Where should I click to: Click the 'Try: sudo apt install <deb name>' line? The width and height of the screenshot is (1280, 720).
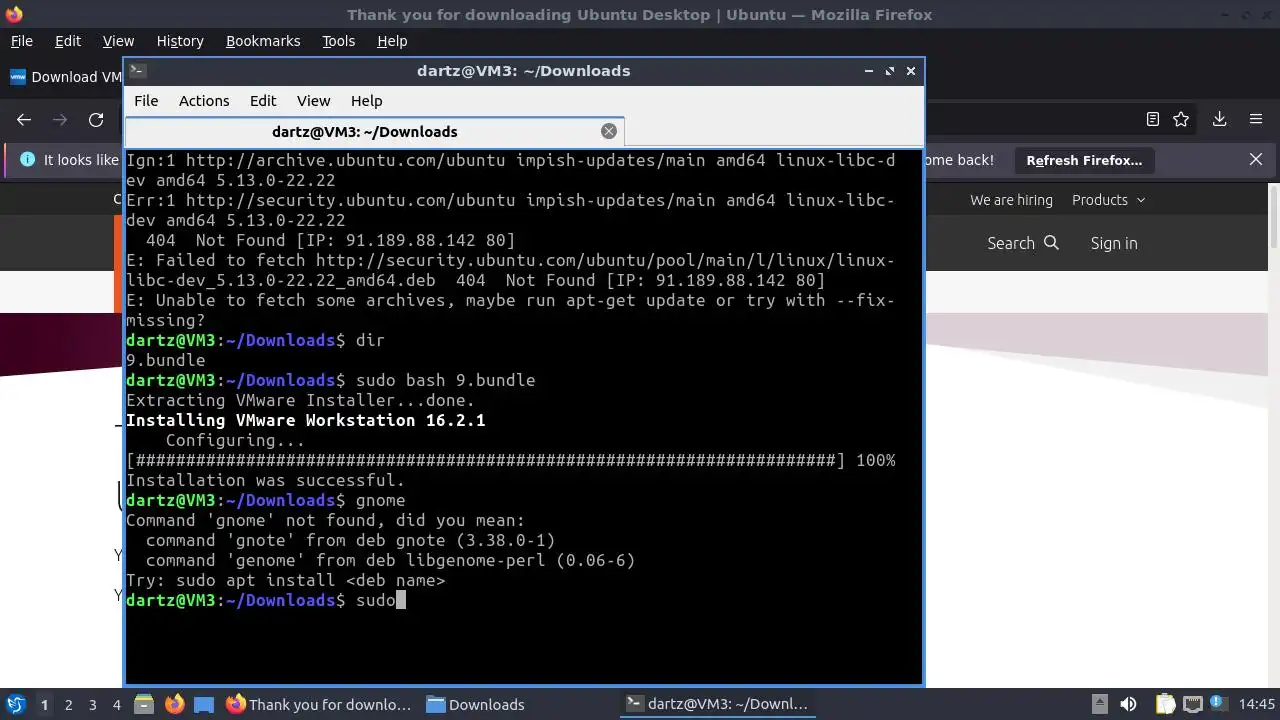pyautogui.click(x=285, y=580)
